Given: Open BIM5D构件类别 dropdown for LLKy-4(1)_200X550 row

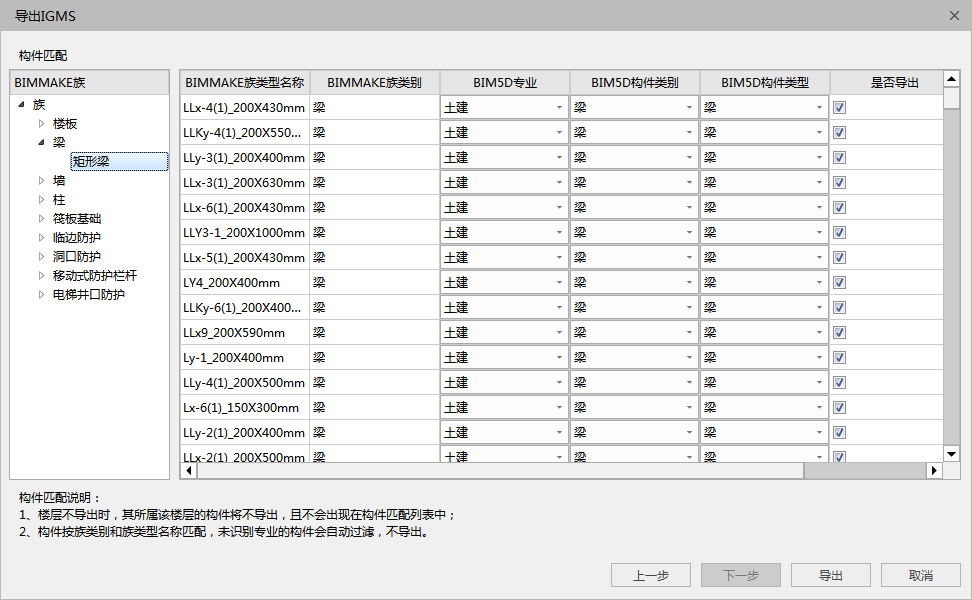Looking at the screenshot, I should 634,133.
